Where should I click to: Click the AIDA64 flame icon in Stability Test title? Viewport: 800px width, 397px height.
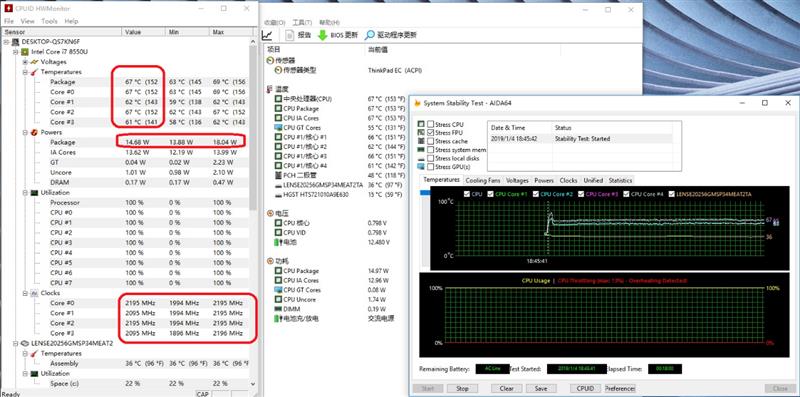point(418,103)
